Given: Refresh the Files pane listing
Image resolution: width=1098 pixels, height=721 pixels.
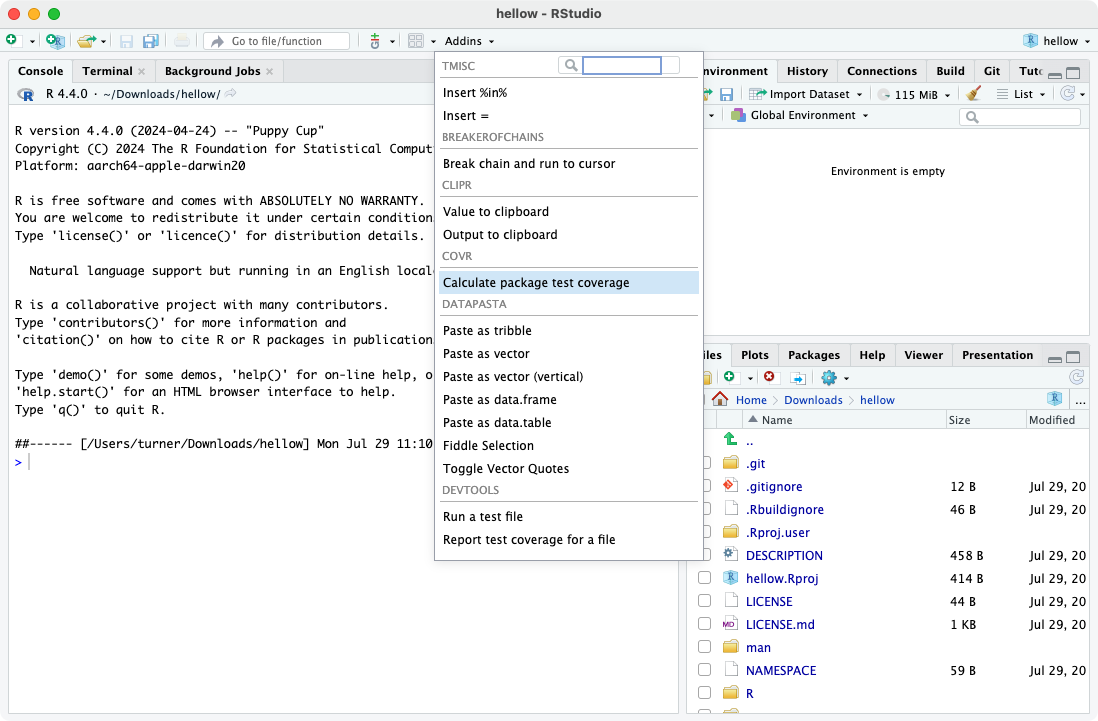Looking at the screenshot, I should point(1078,378).
